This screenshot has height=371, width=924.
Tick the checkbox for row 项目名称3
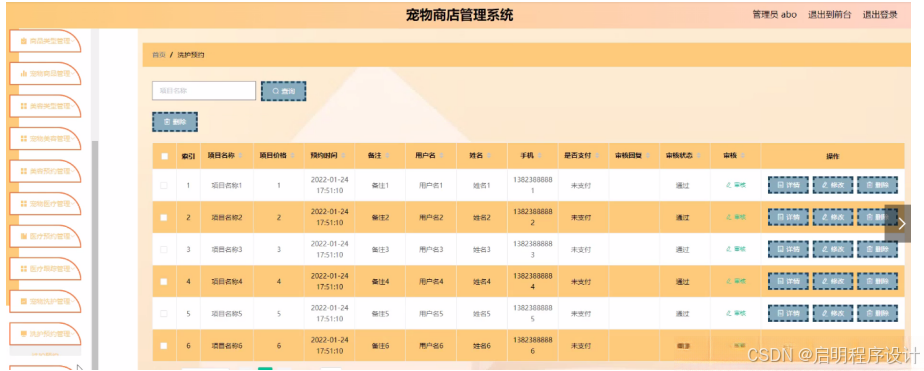[164, 249]
